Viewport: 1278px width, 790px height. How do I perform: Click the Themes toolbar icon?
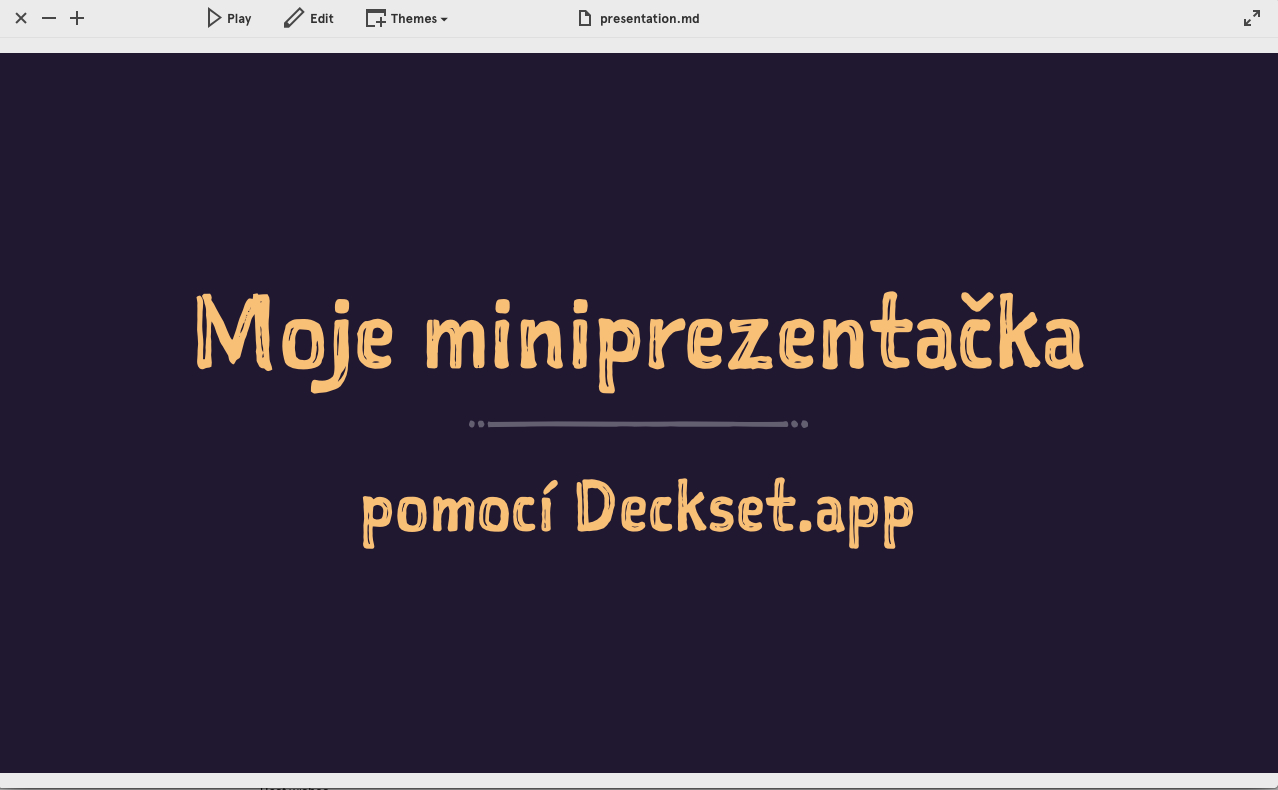click(376, 17)
